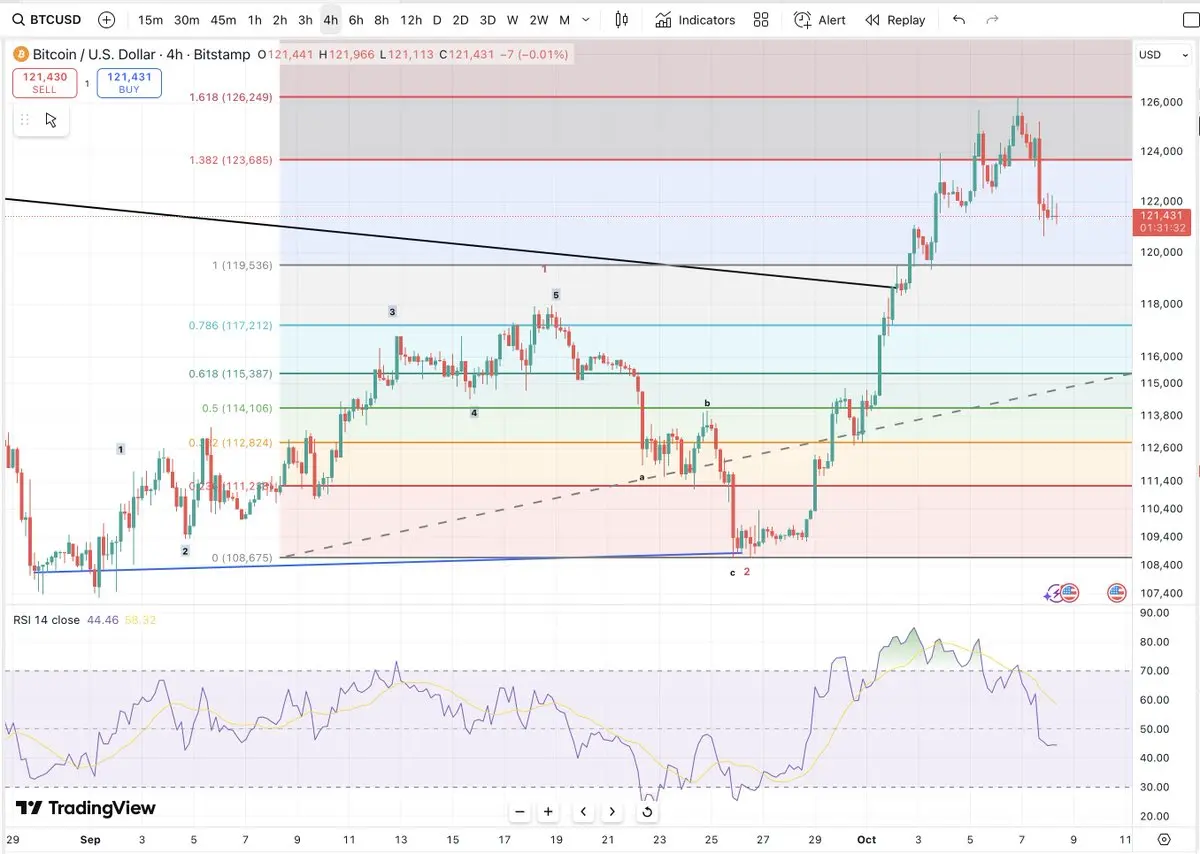
Task: Open the Indicators dialog
Action: pos(695,20)
